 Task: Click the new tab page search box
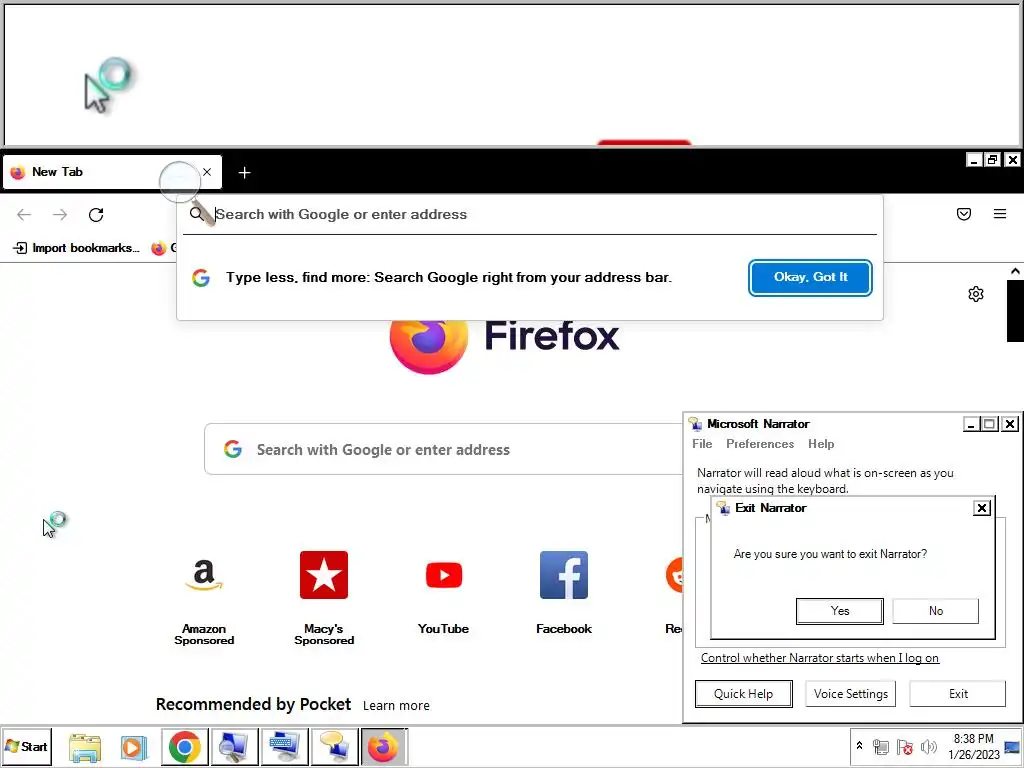[444, 449]
